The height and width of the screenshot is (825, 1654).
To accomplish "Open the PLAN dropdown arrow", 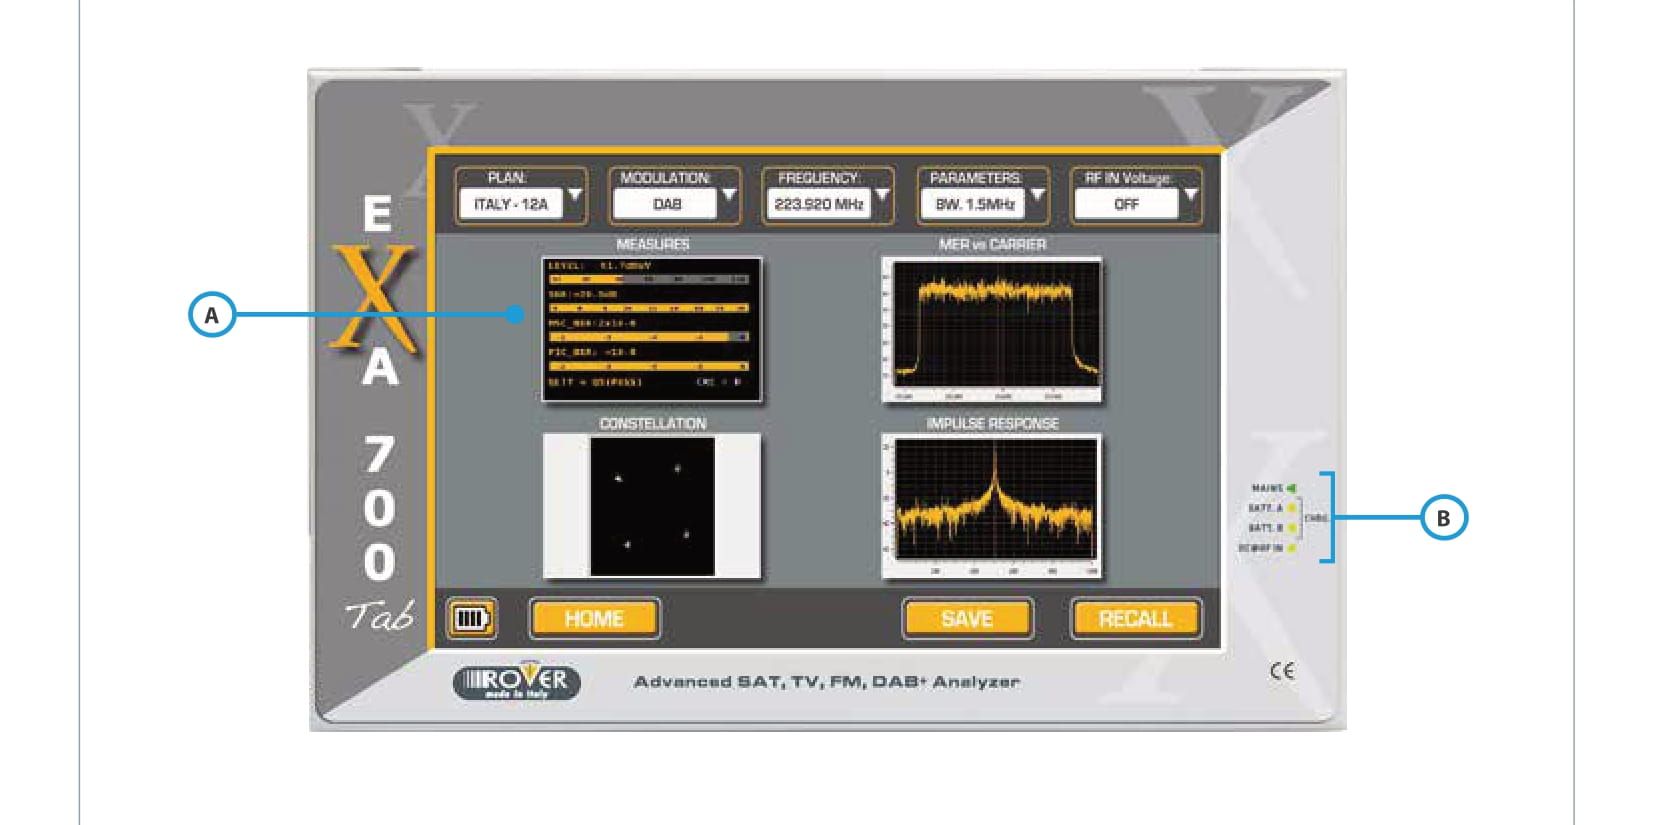I will [x=575, y=195].
